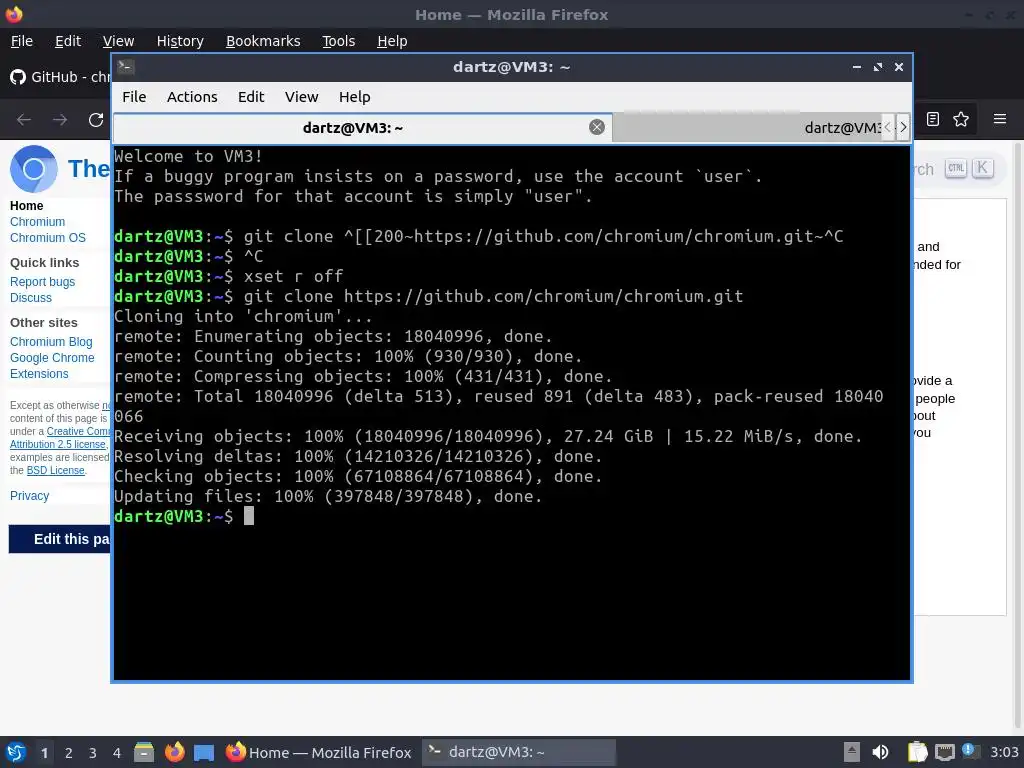Open the clipboard manager tray icon

click(918, 752)
